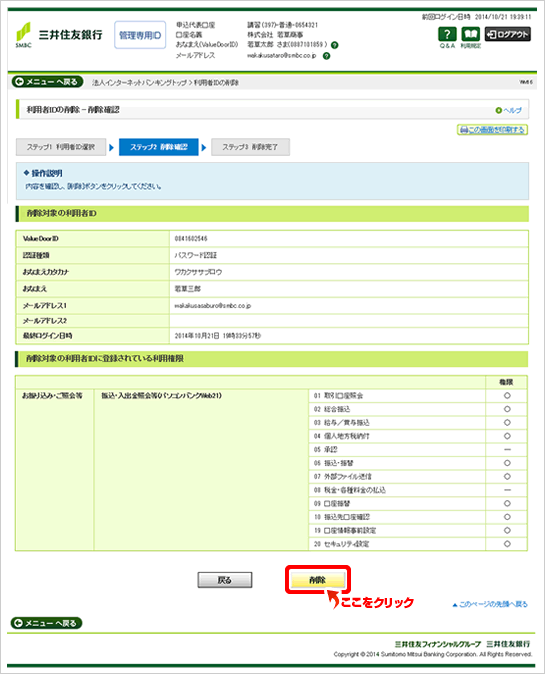The width and height of the screenshot is (545, 674).
Task: Click the last login date 2014年10月21日 value
Action: 217,336
